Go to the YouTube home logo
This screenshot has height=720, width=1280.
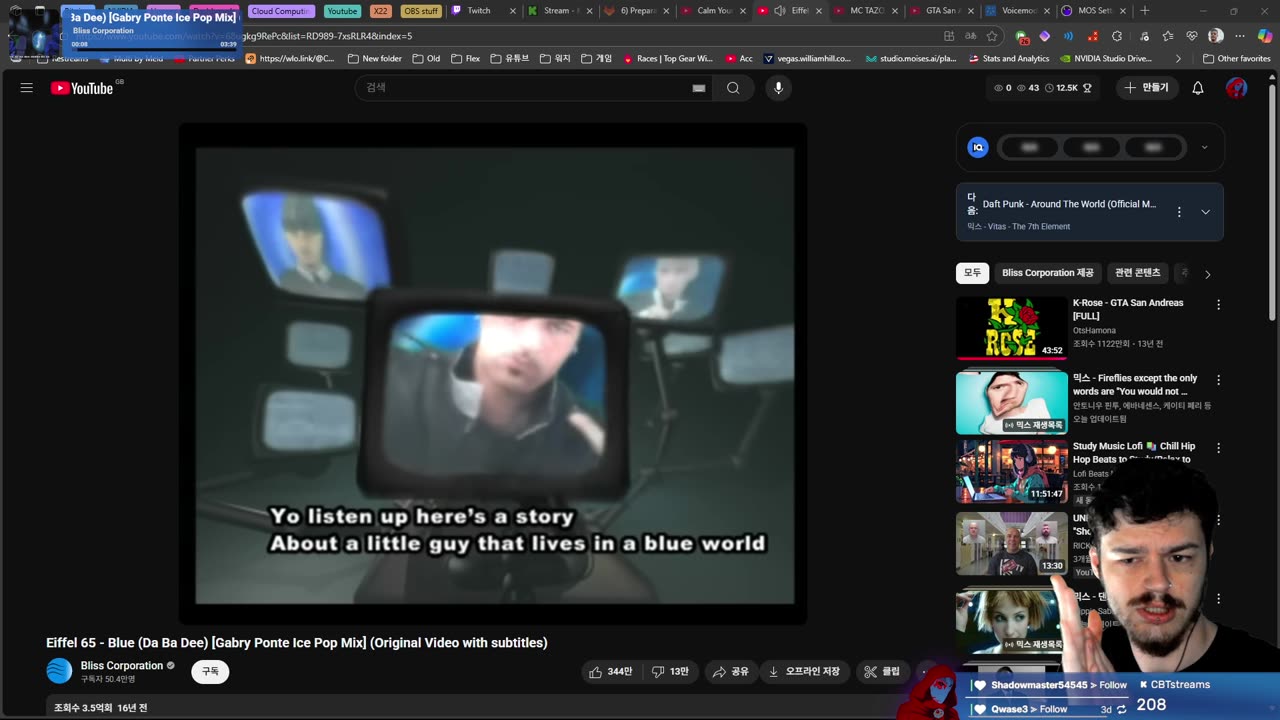click(x=82, y=88)
